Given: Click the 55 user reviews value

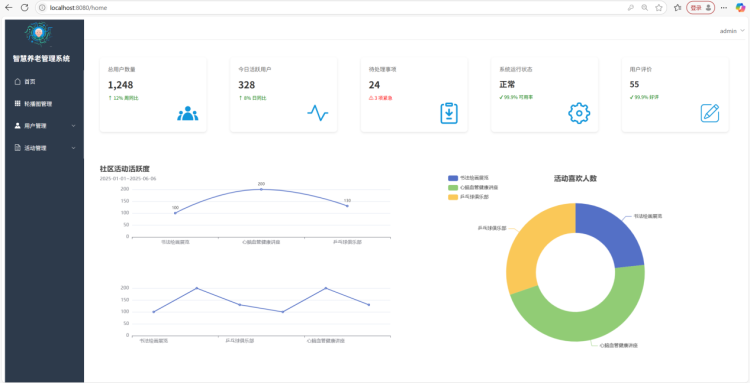Looking at the screenshot, I should pyautogui.click(x=634, y=85).
